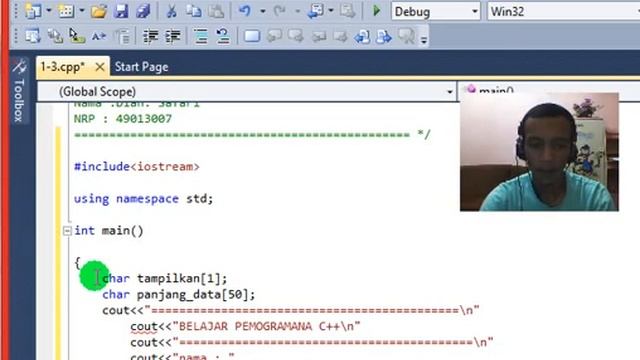Undo the last edit with Undo icon
640x360 pixels.
pyautogui.click(x=244, y=11)
